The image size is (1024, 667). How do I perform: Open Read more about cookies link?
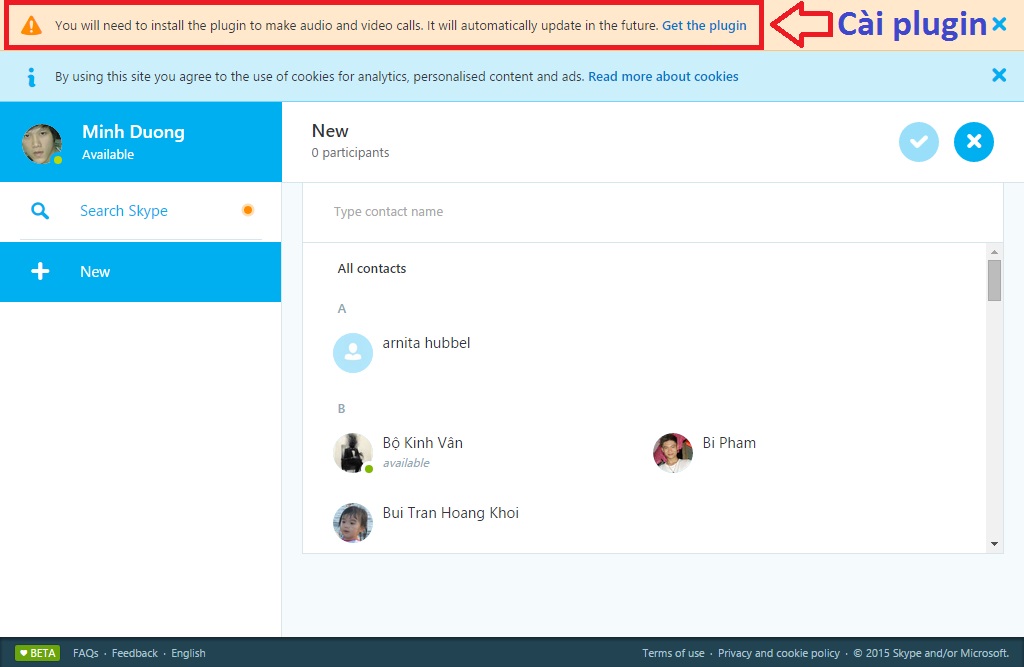(x=663, y=76)
